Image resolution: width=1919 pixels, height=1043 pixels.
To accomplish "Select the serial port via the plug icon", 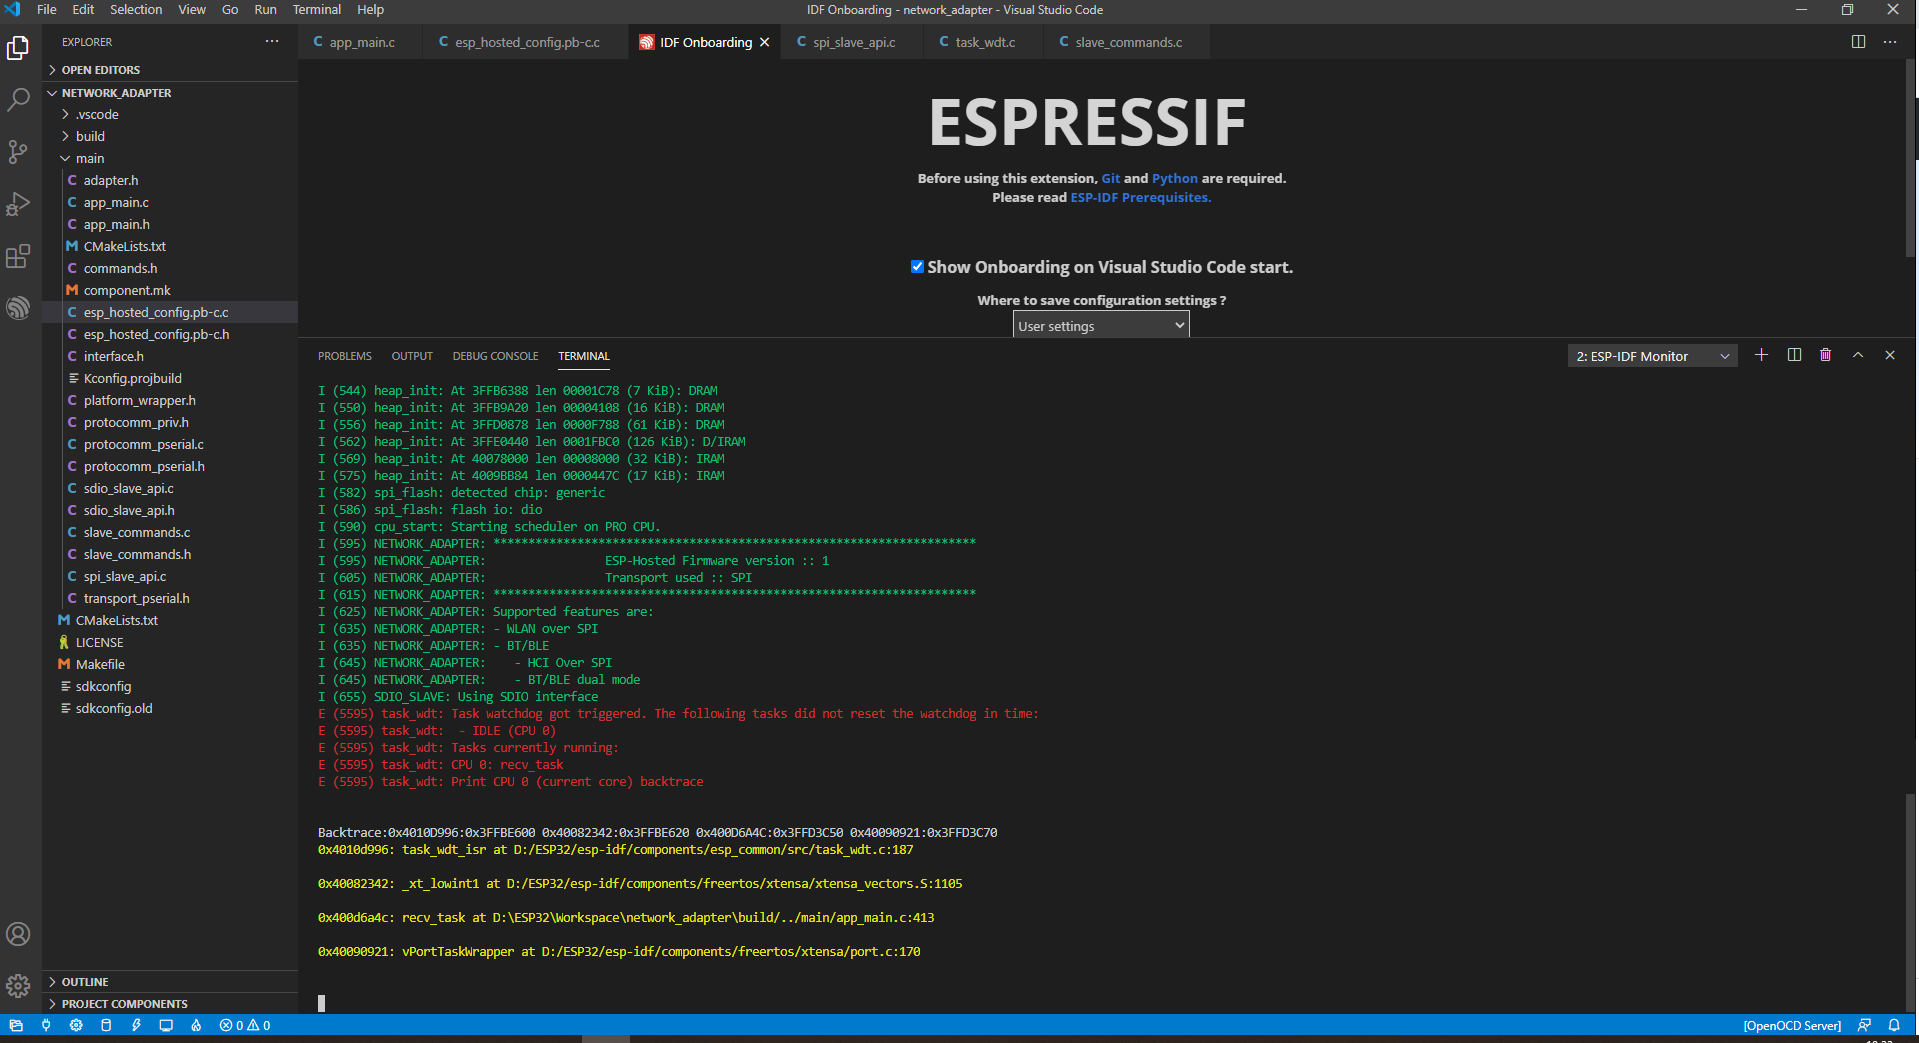I will 47,1025.
